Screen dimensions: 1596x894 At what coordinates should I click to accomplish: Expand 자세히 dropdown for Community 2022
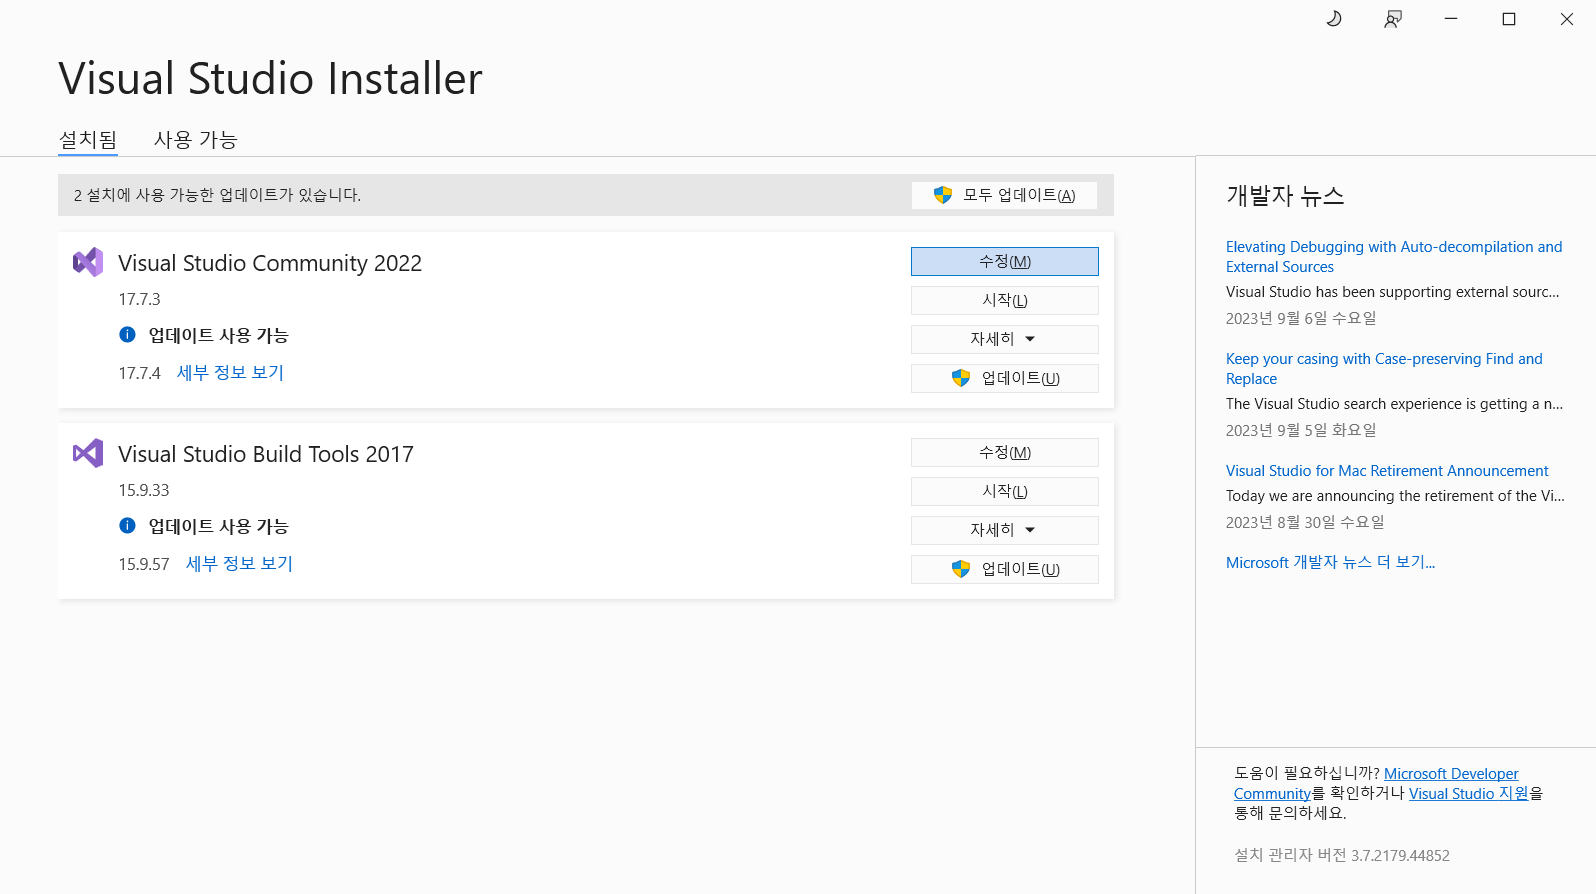pos(1004,339)
